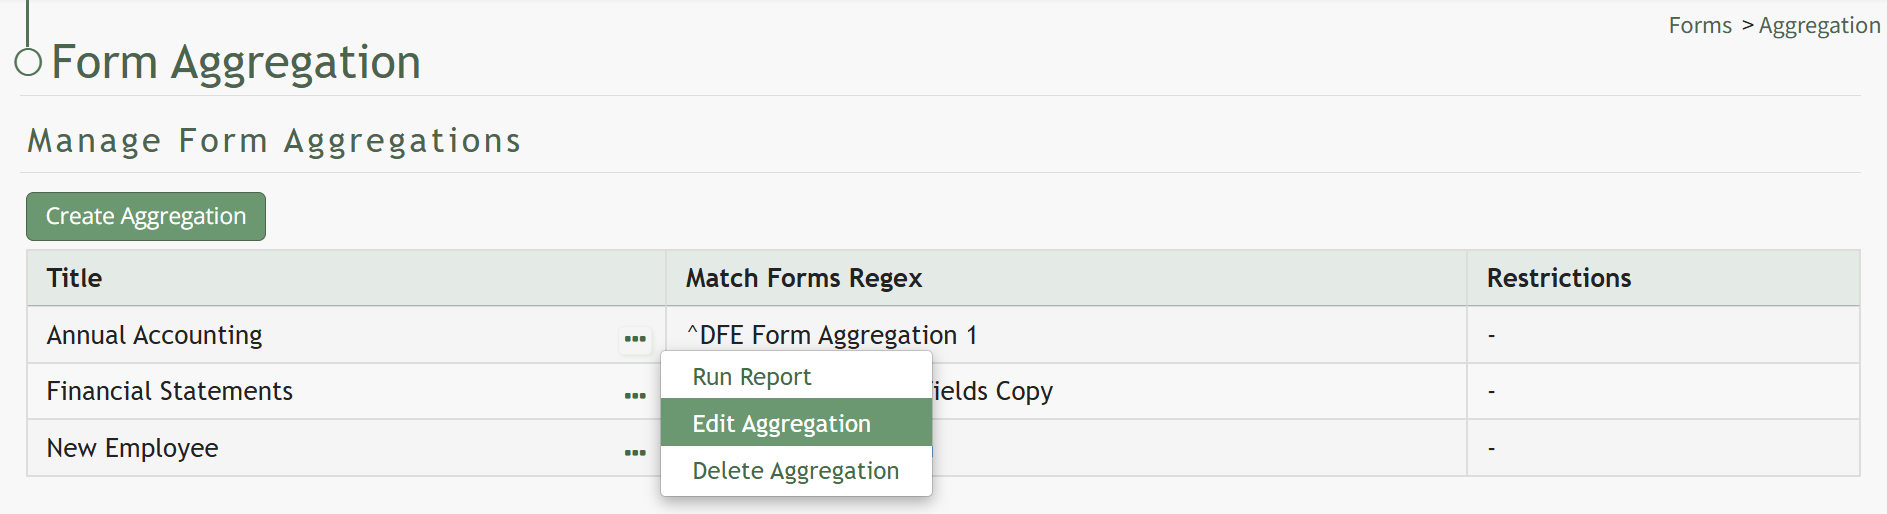Click the Match Forms Regex column header
Image resolution: width=1887 pixels, height=514 pixels.
tap(804, 278)
